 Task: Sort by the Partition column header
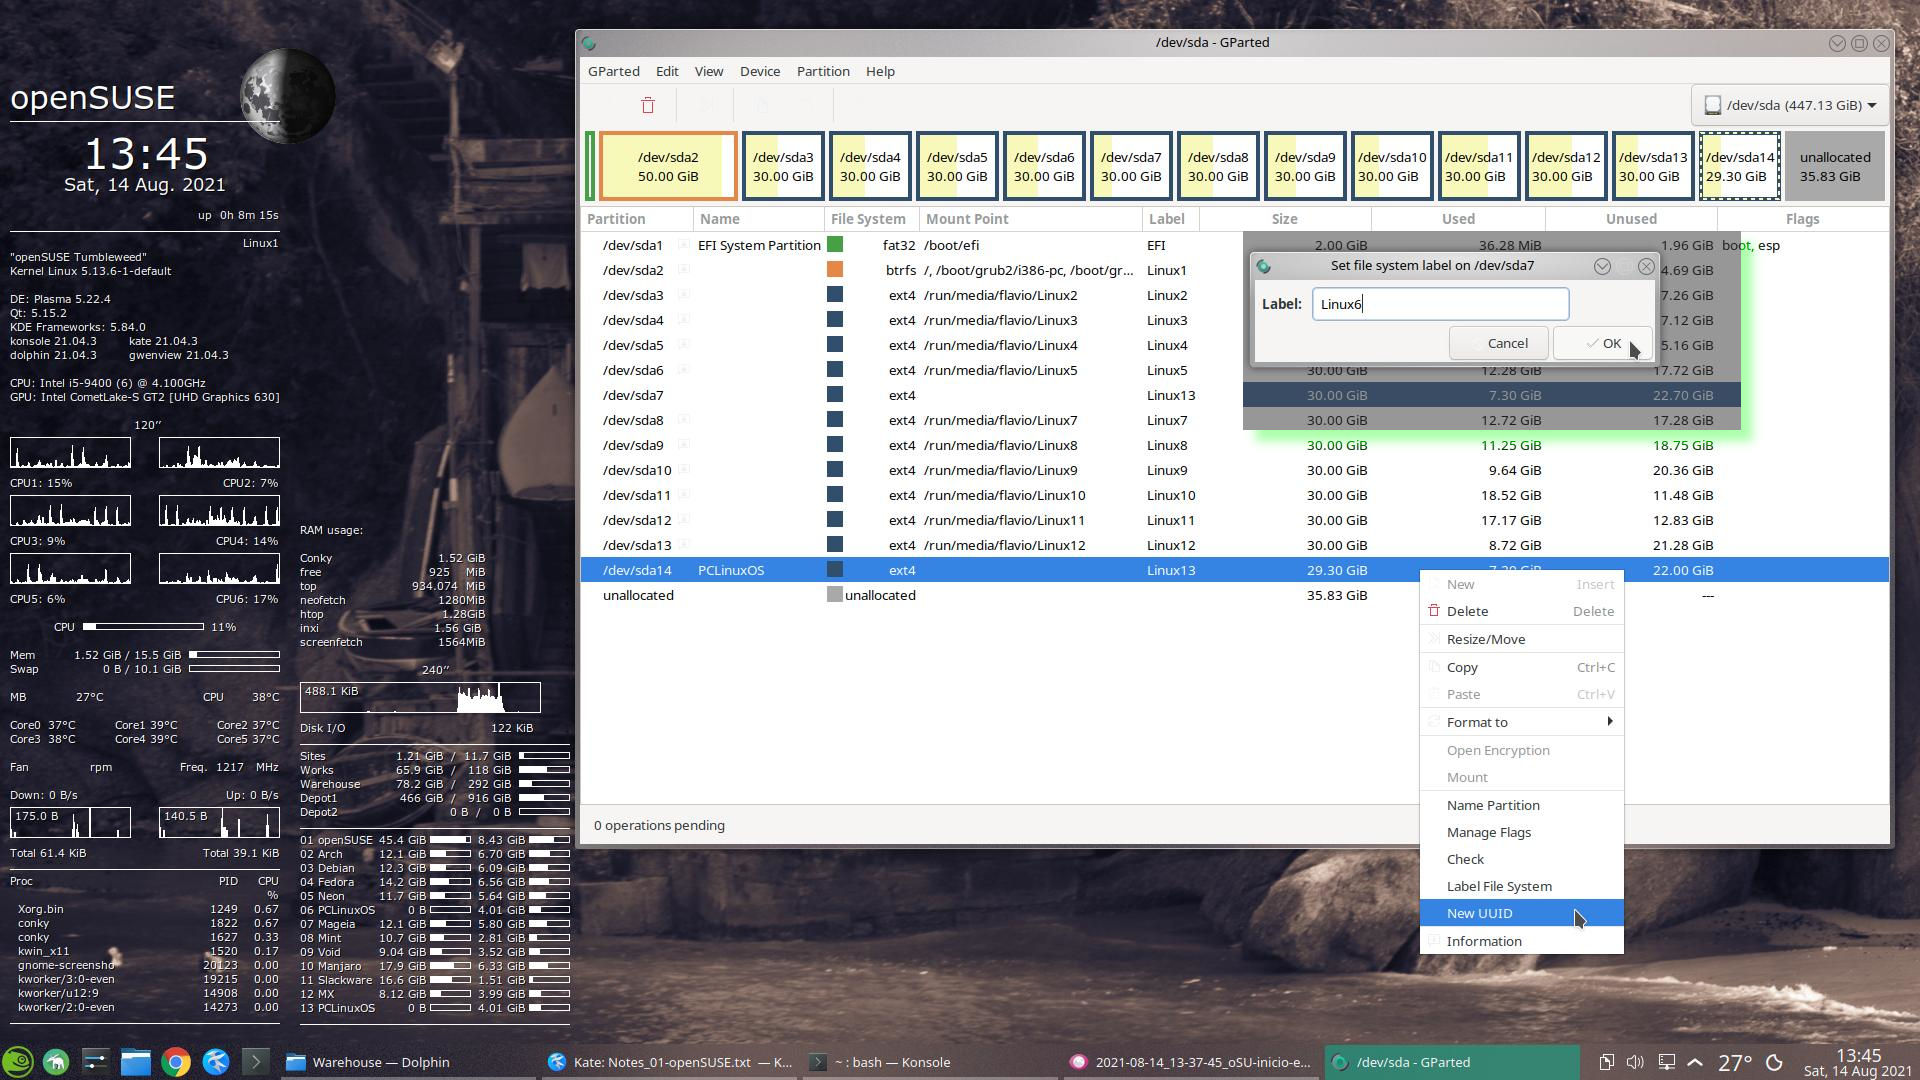point(636,219)
